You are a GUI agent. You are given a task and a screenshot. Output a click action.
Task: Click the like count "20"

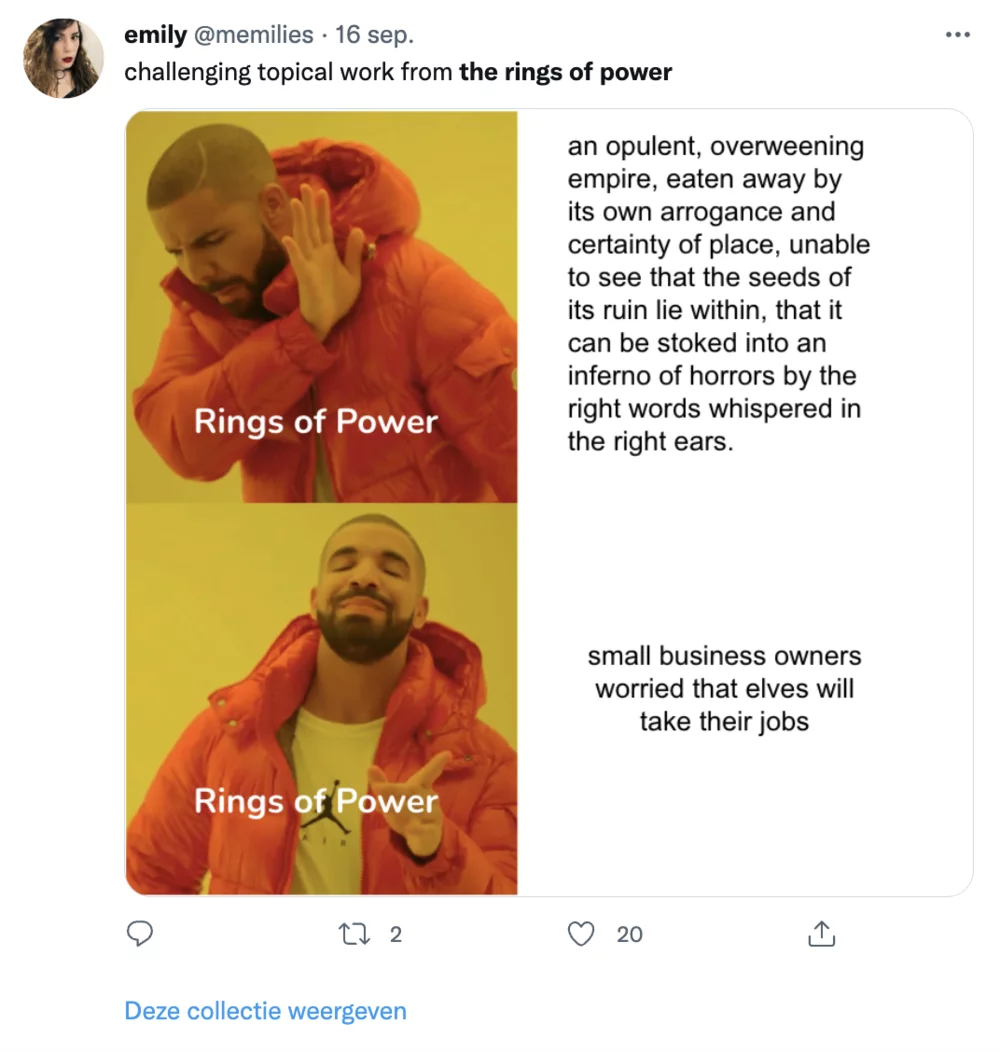click(x=630, y=934)
